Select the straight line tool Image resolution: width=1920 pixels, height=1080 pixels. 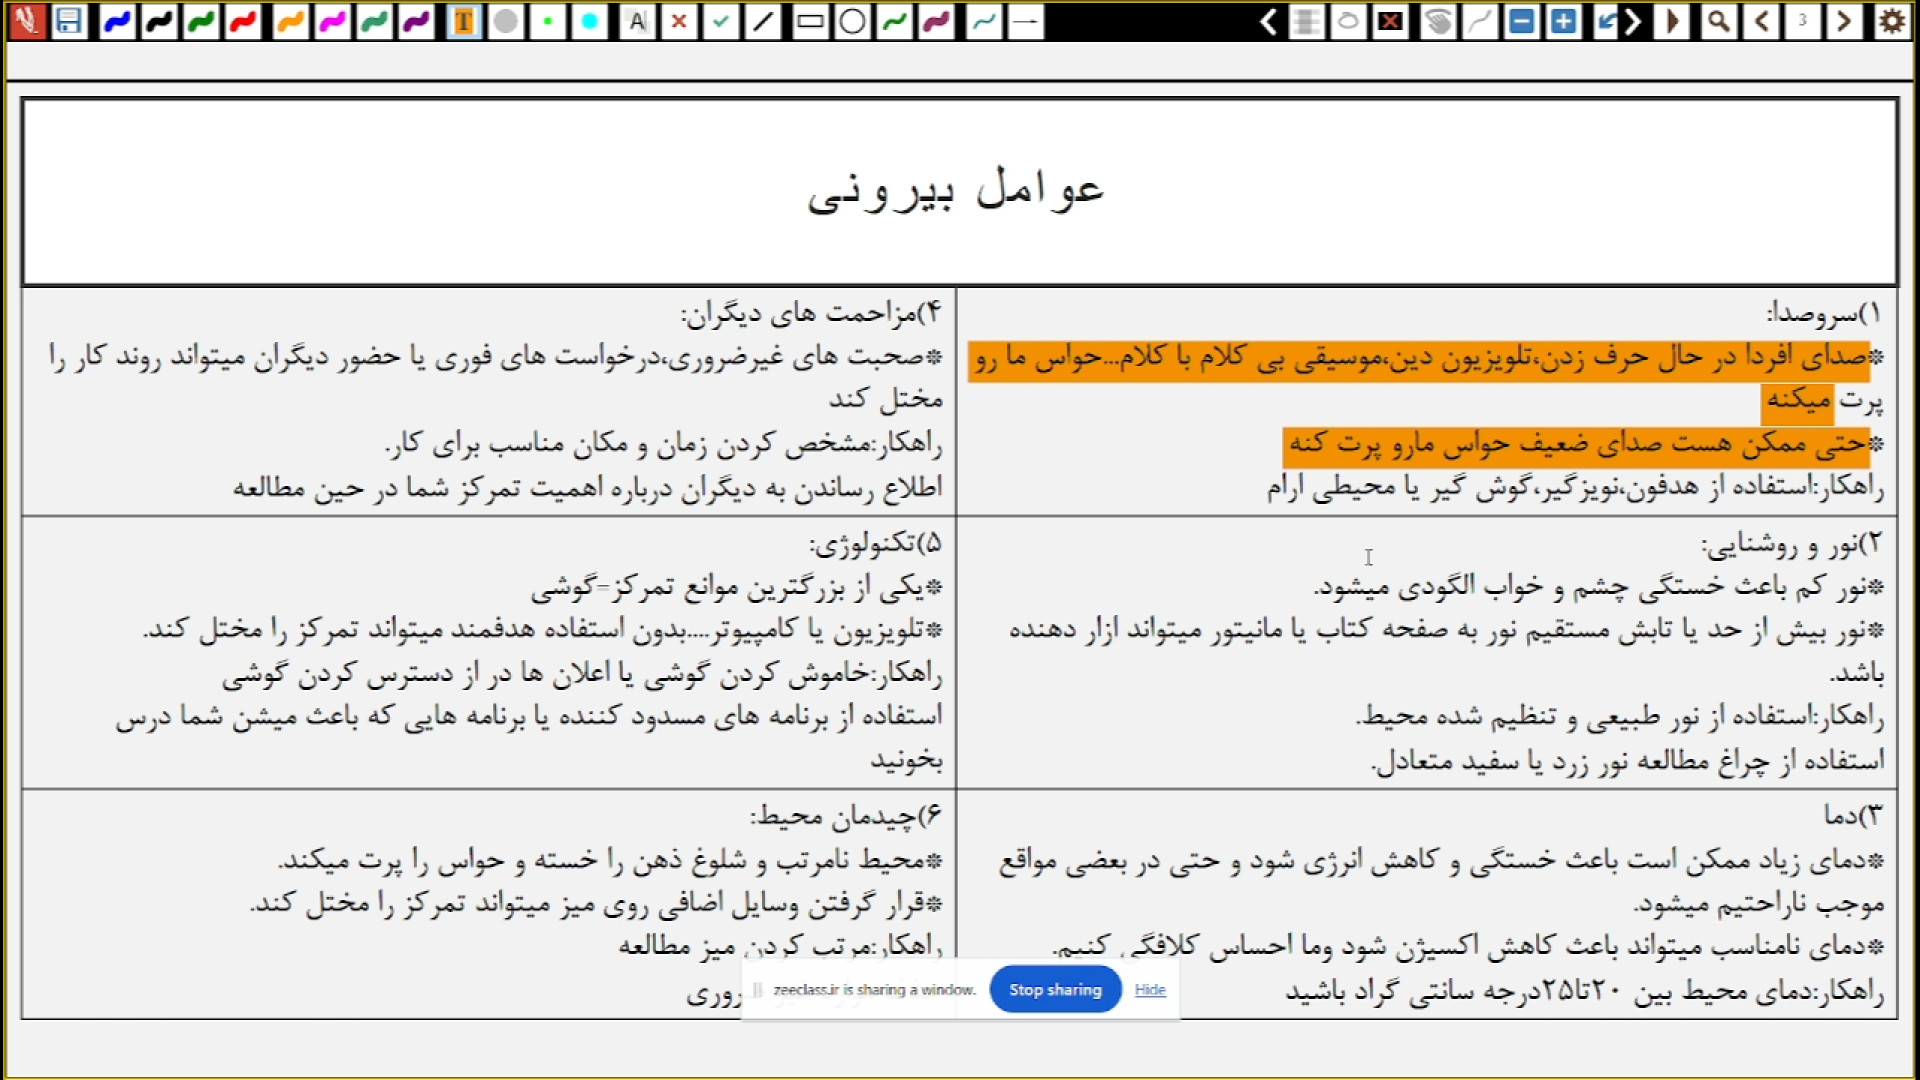pos(763,21)
